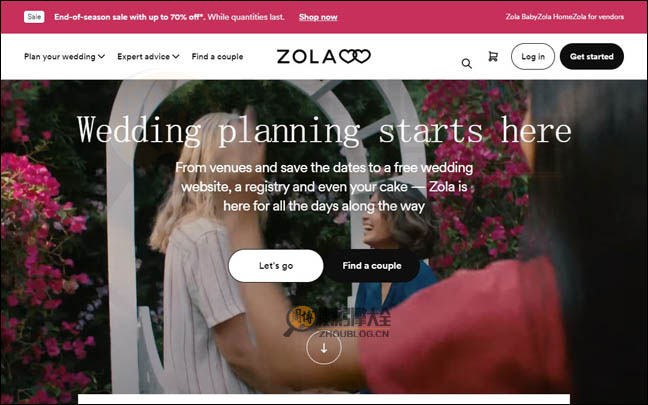Select Find a couple in navigation bar
The image size is (648, 405).
coord(217,57)
